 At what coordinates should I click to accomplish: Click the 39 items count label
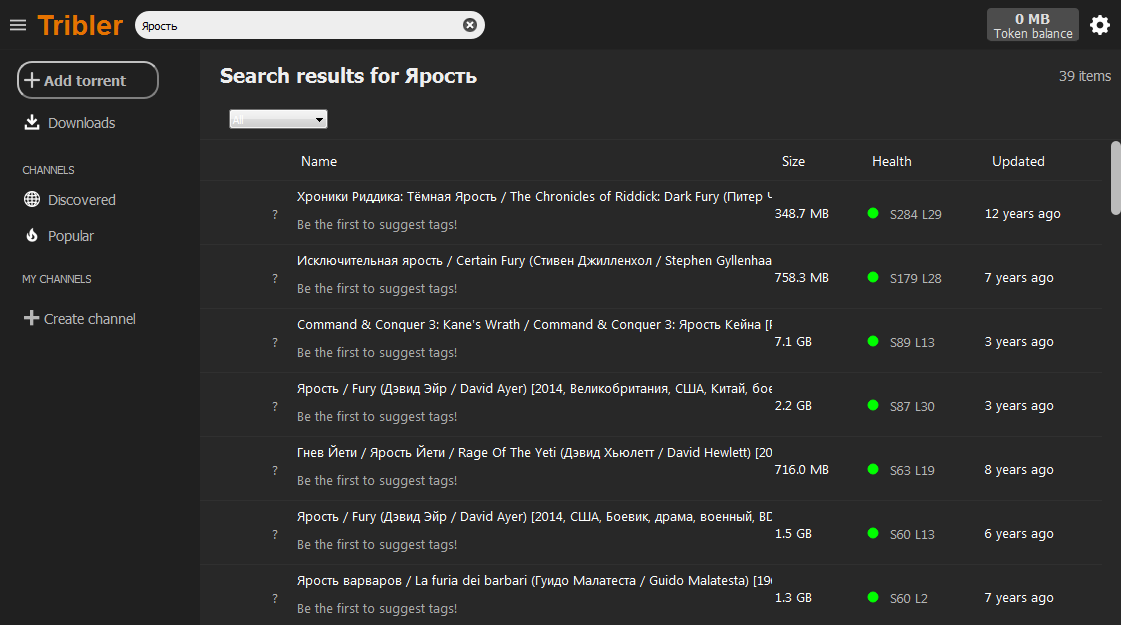1085,76
